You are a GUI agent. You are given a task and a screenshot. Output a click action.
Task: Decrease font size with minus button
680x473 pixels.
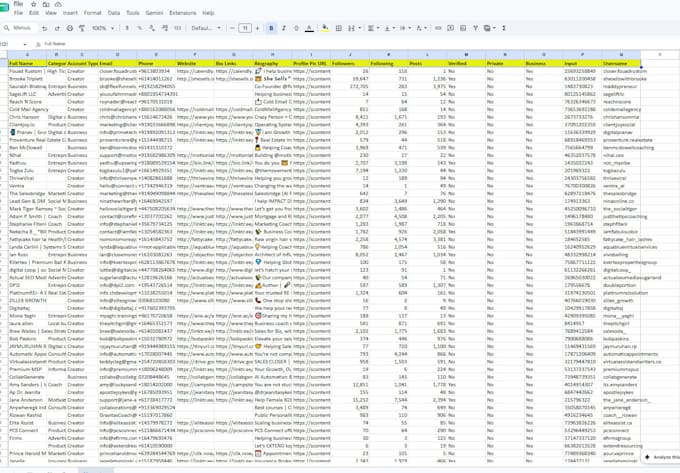coord(232,28)
